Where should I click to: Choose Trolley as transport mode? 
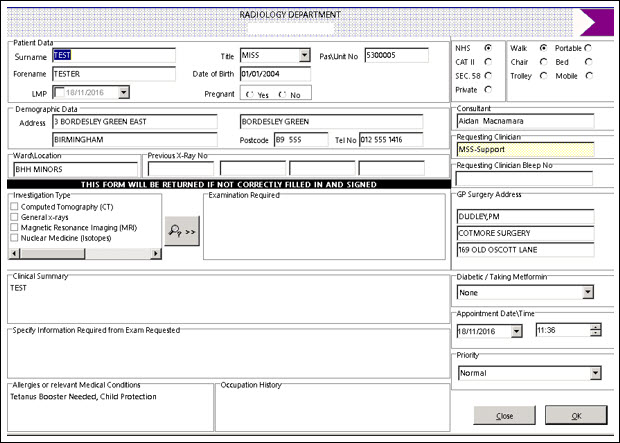[x=544, y=76]
